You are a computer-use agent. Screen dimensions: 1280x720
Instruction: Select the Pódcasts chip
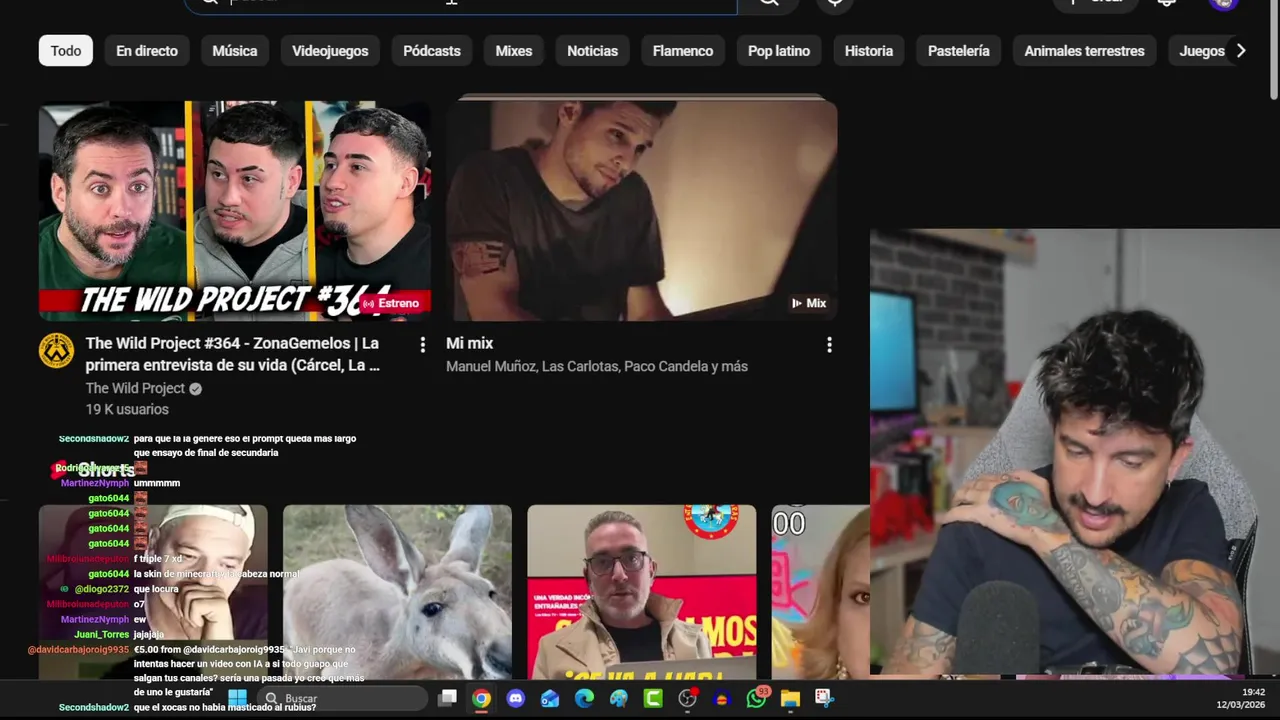coord(432,51)
